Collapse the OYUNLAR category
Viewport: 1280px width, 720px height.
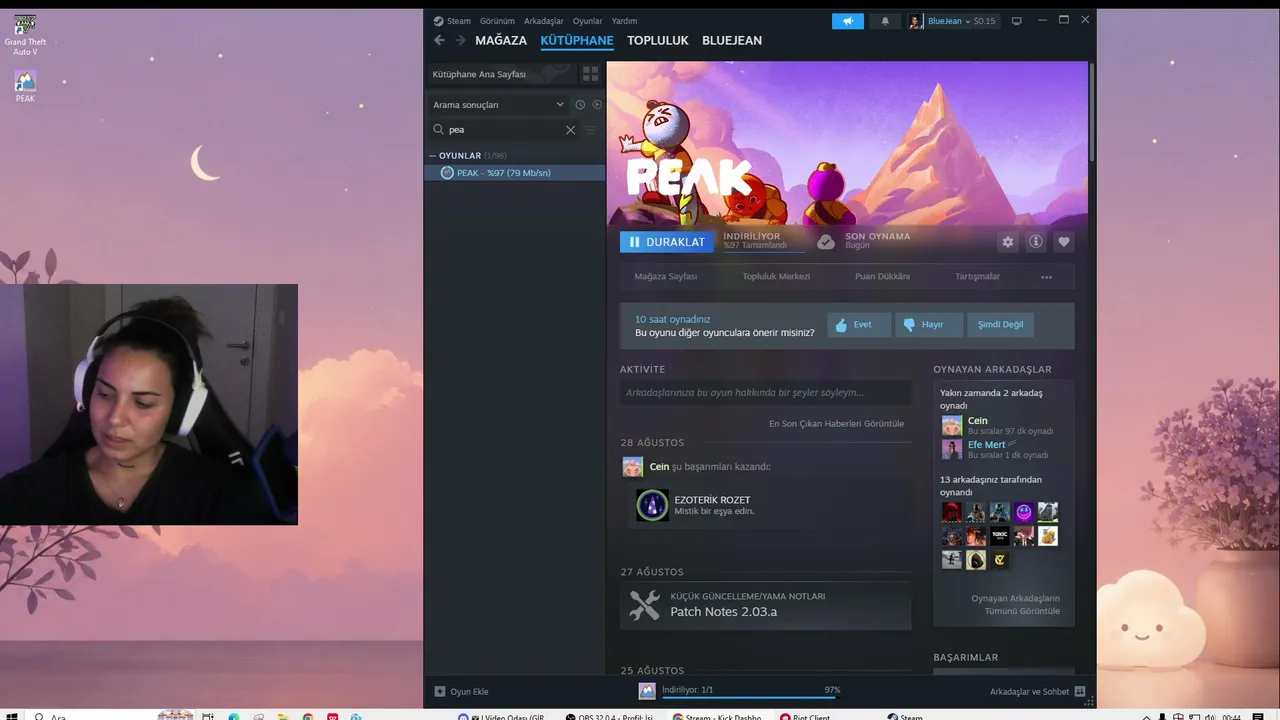pos(433,156)
